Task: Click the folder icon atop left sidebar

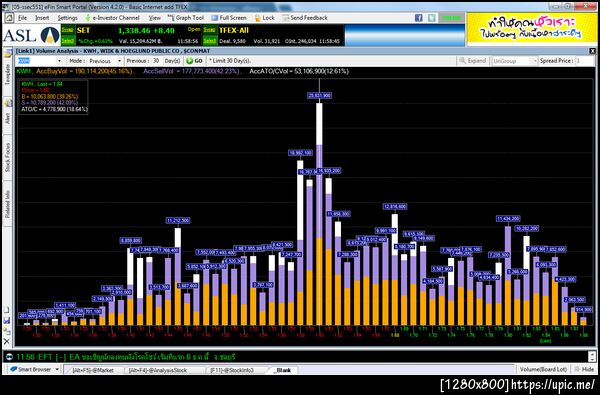Action: [8, 53]
